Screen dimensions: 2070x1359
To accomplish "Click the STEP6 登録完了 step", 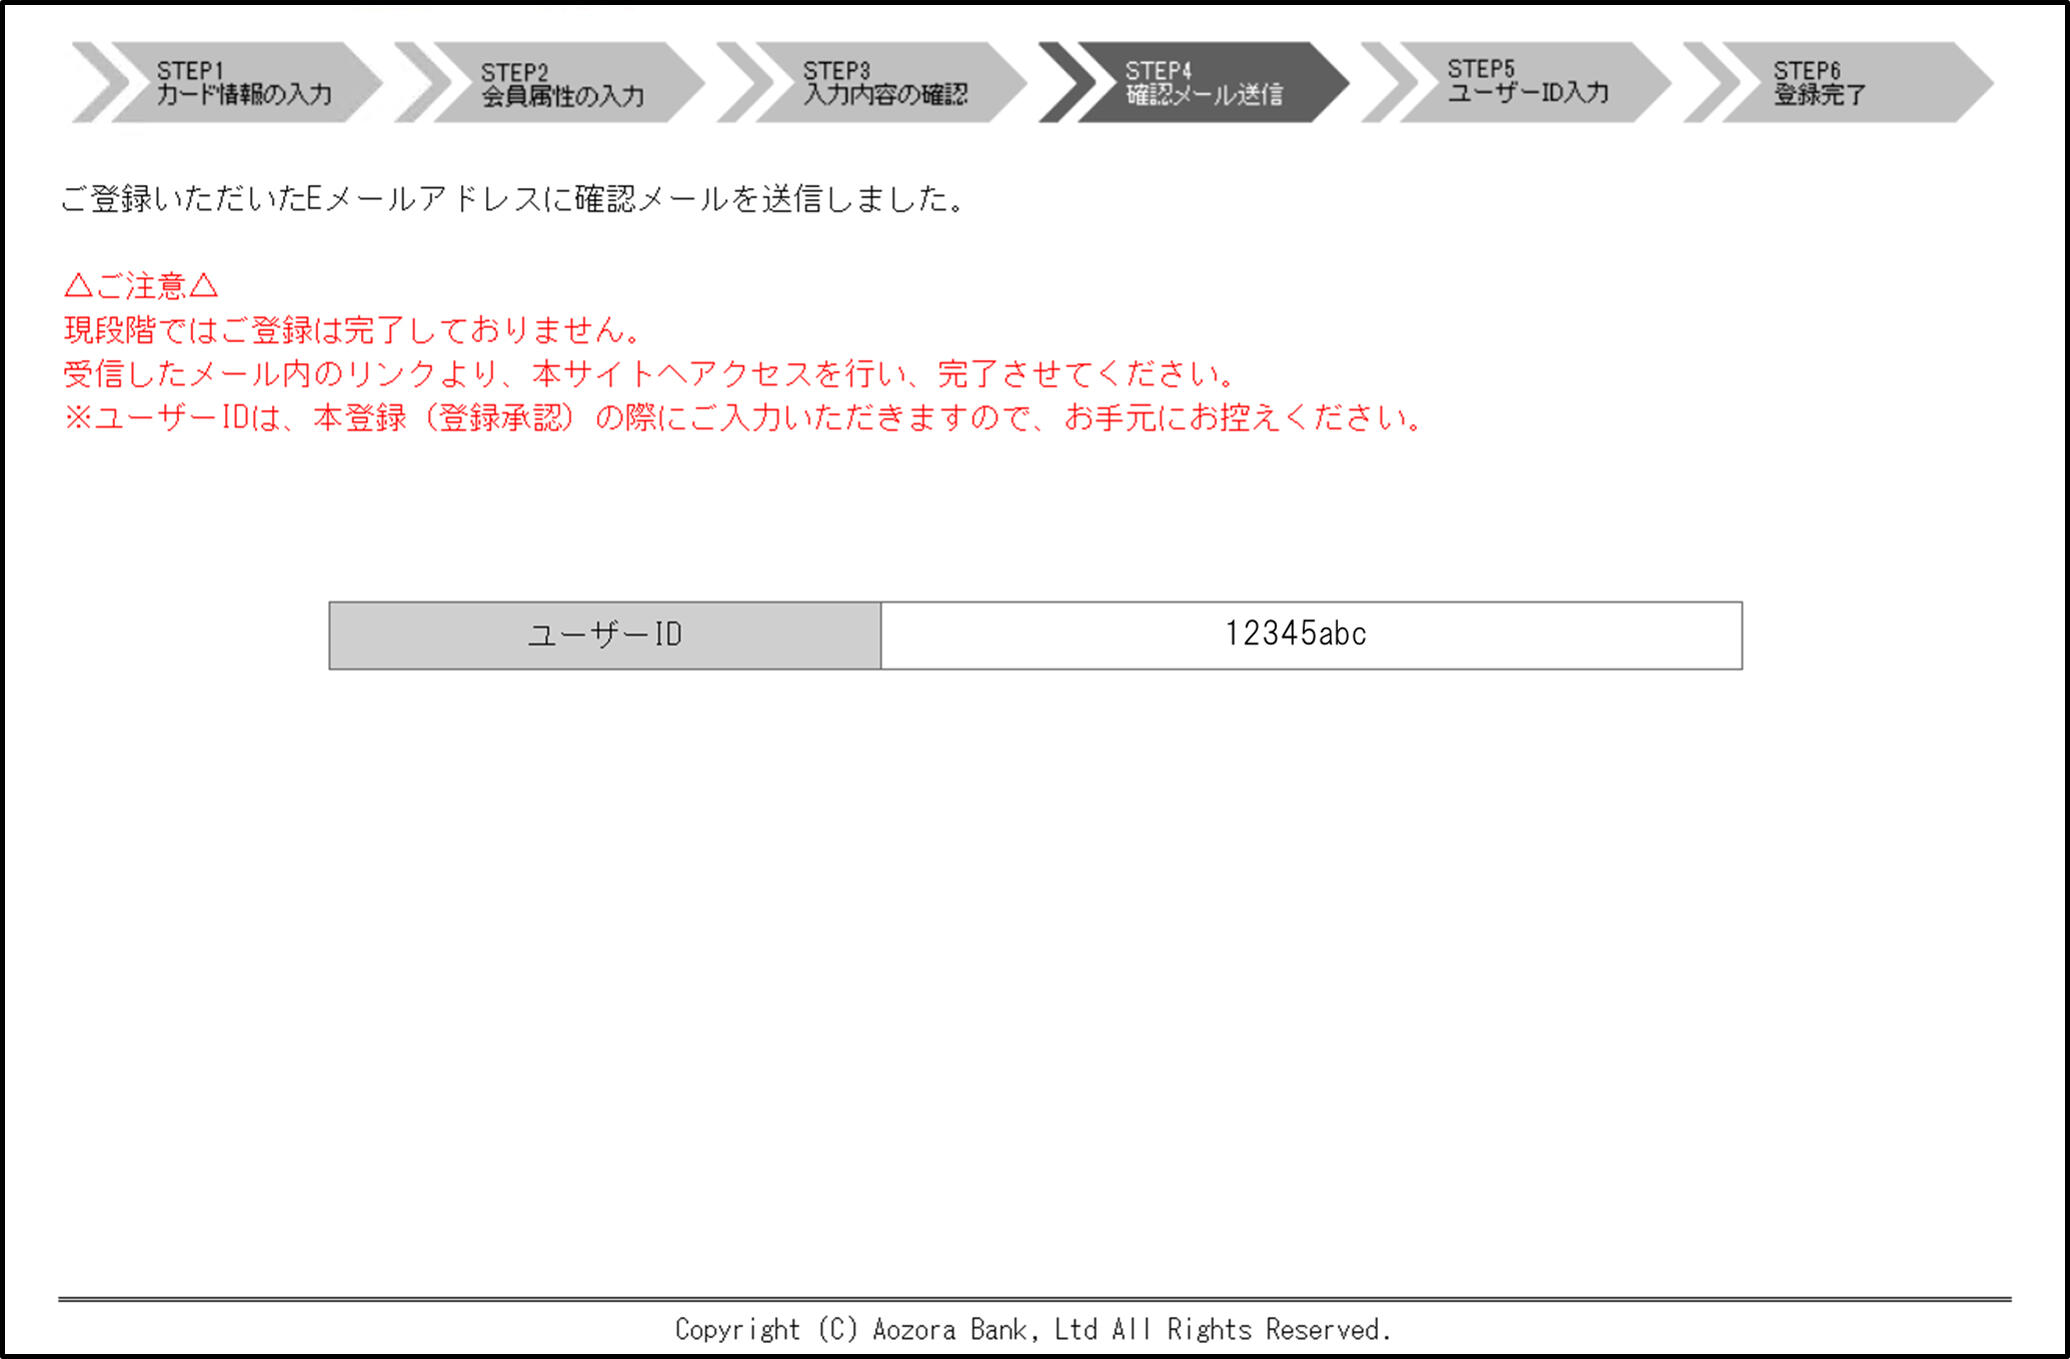I will (1819, 83).
